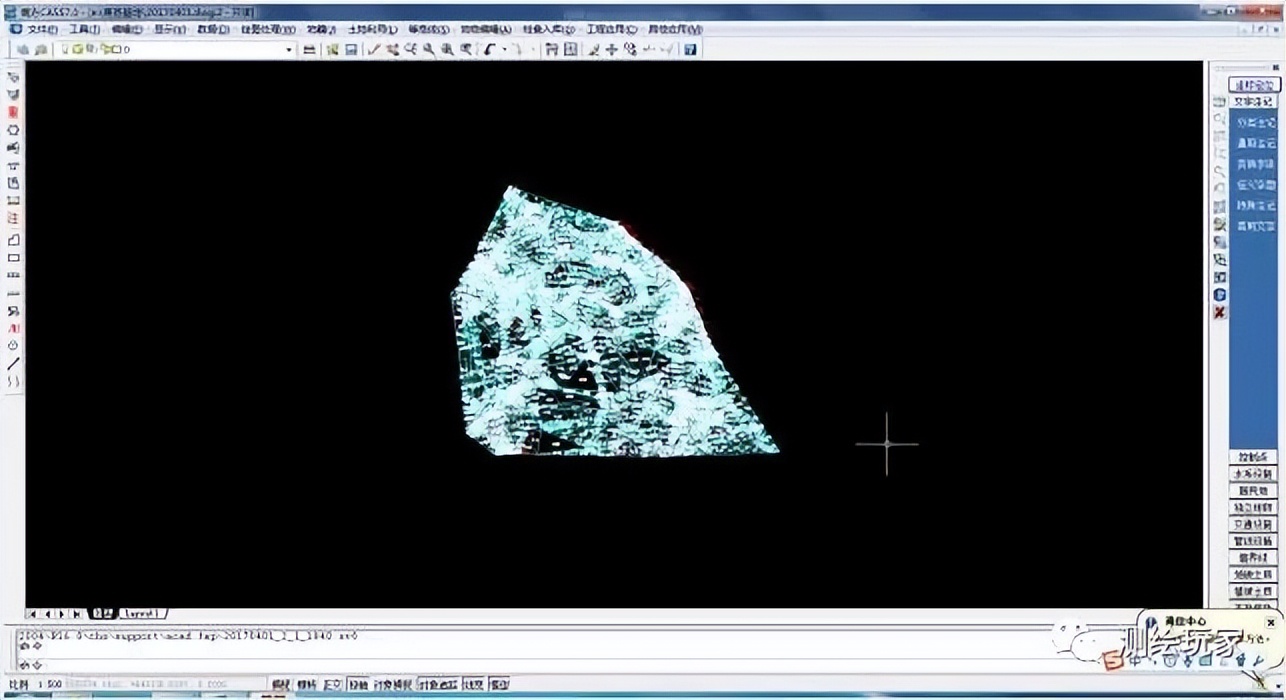Toggle 极轴 (Polar) tracking in status bar
The width and height of the screenshot is (1286, 700).
coord(358,685)
